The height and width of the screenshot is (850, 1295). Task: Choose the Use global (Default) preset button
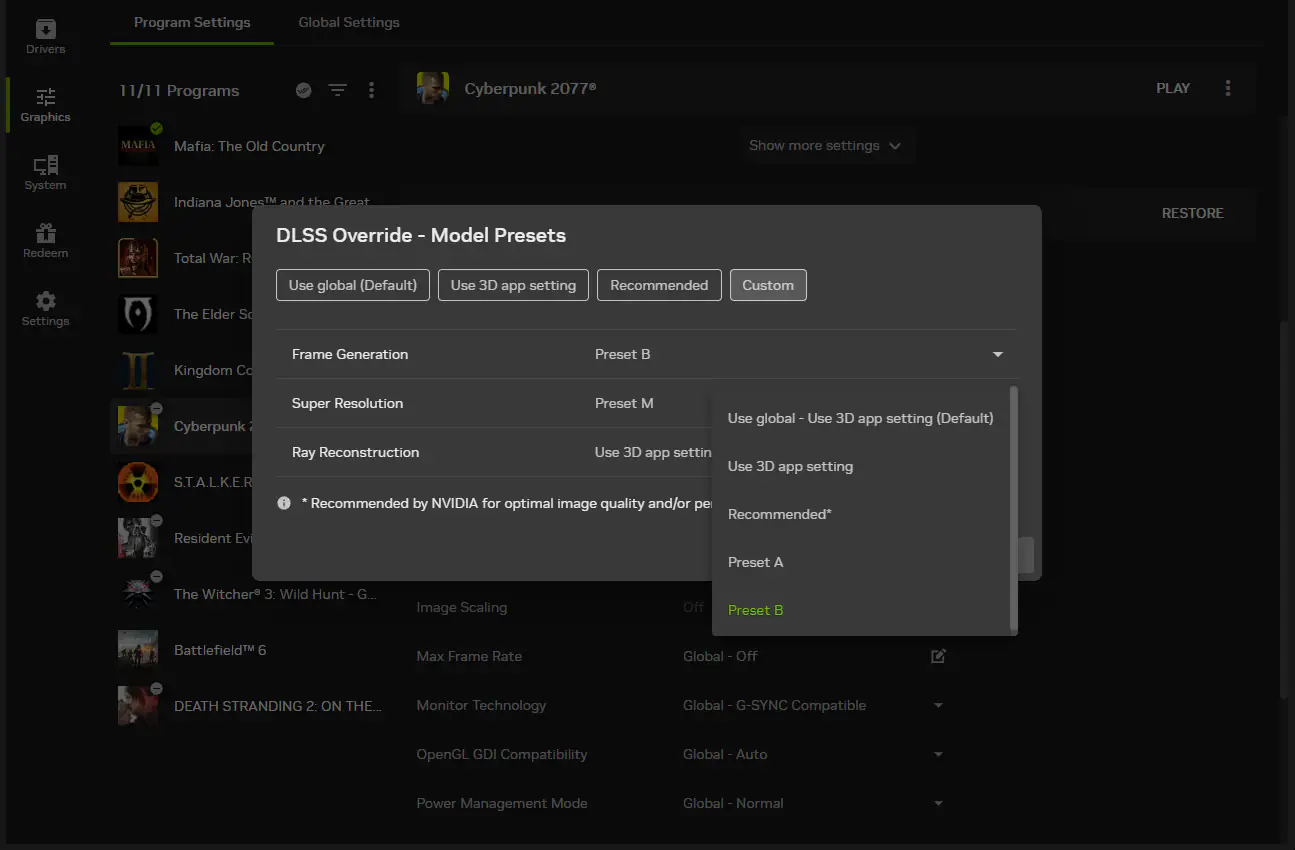(353, 285)
